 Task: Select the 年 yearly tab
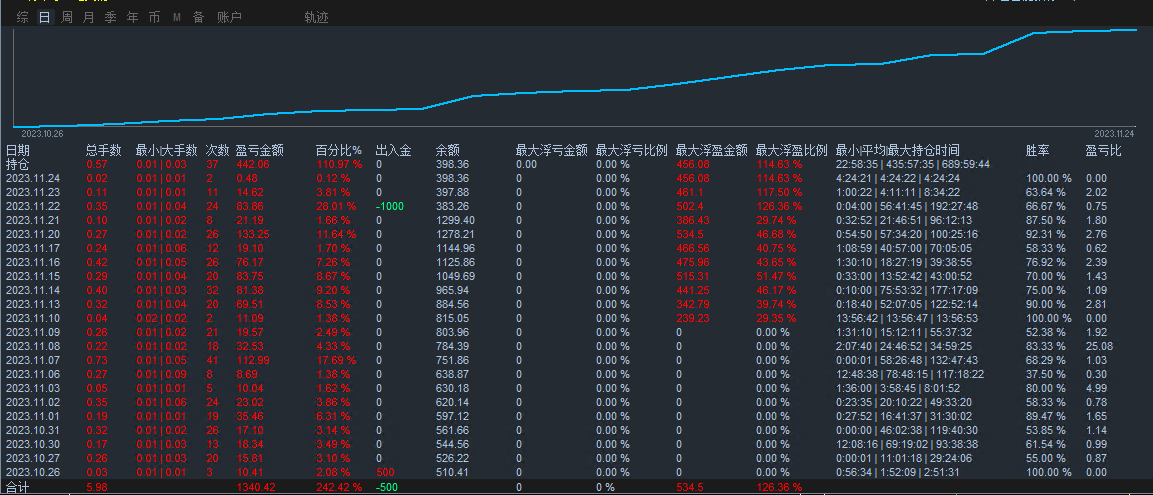pos(132,18)
